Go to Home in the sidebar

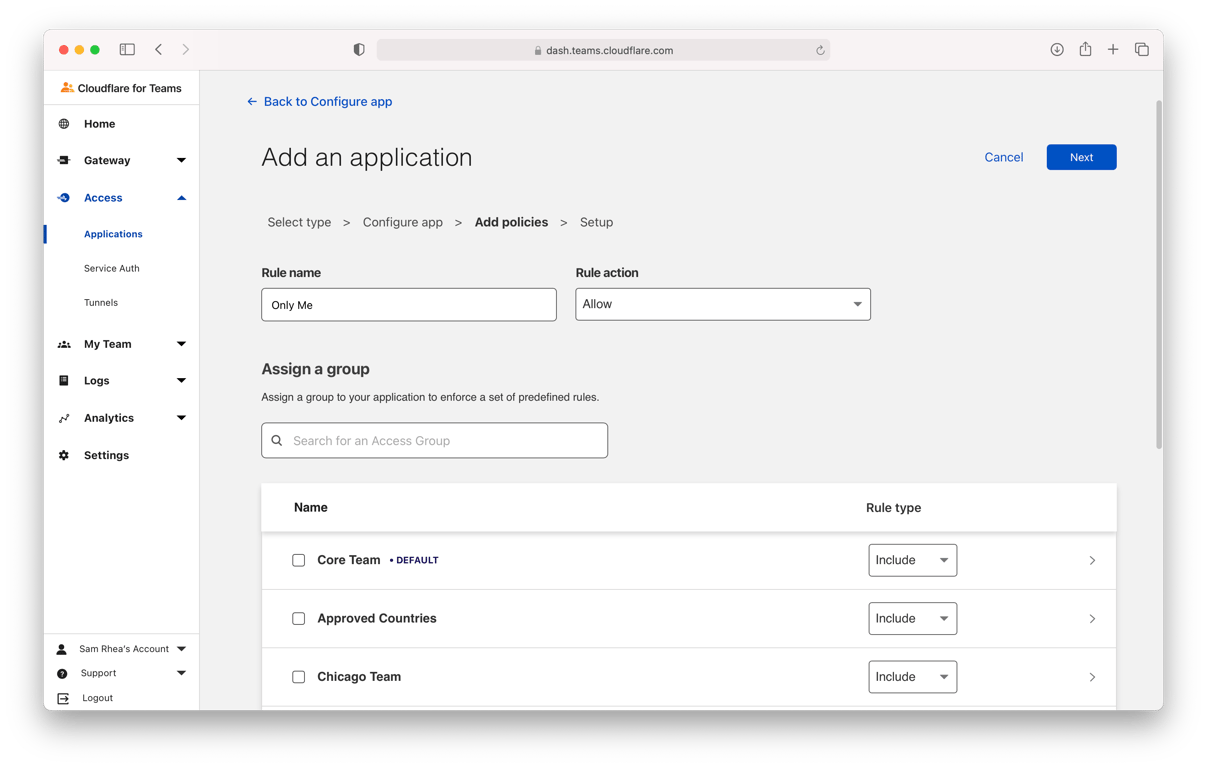99,124
